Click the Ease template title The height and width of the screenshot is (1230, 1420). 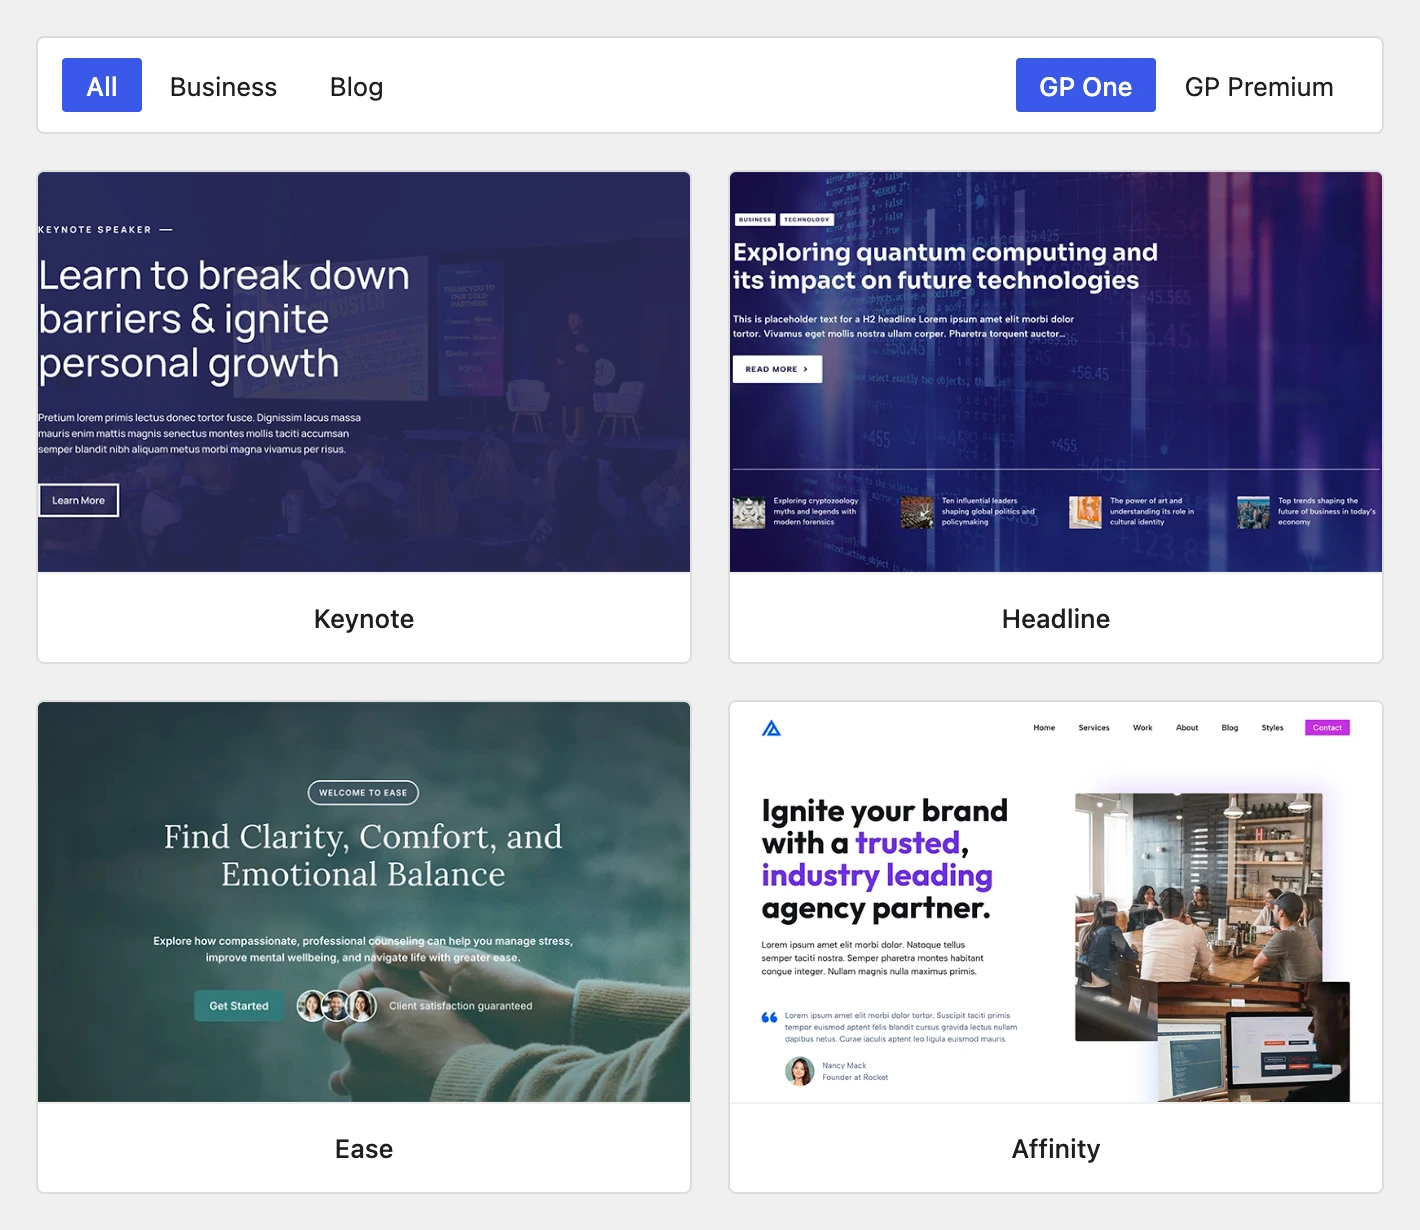(364, 1149)
